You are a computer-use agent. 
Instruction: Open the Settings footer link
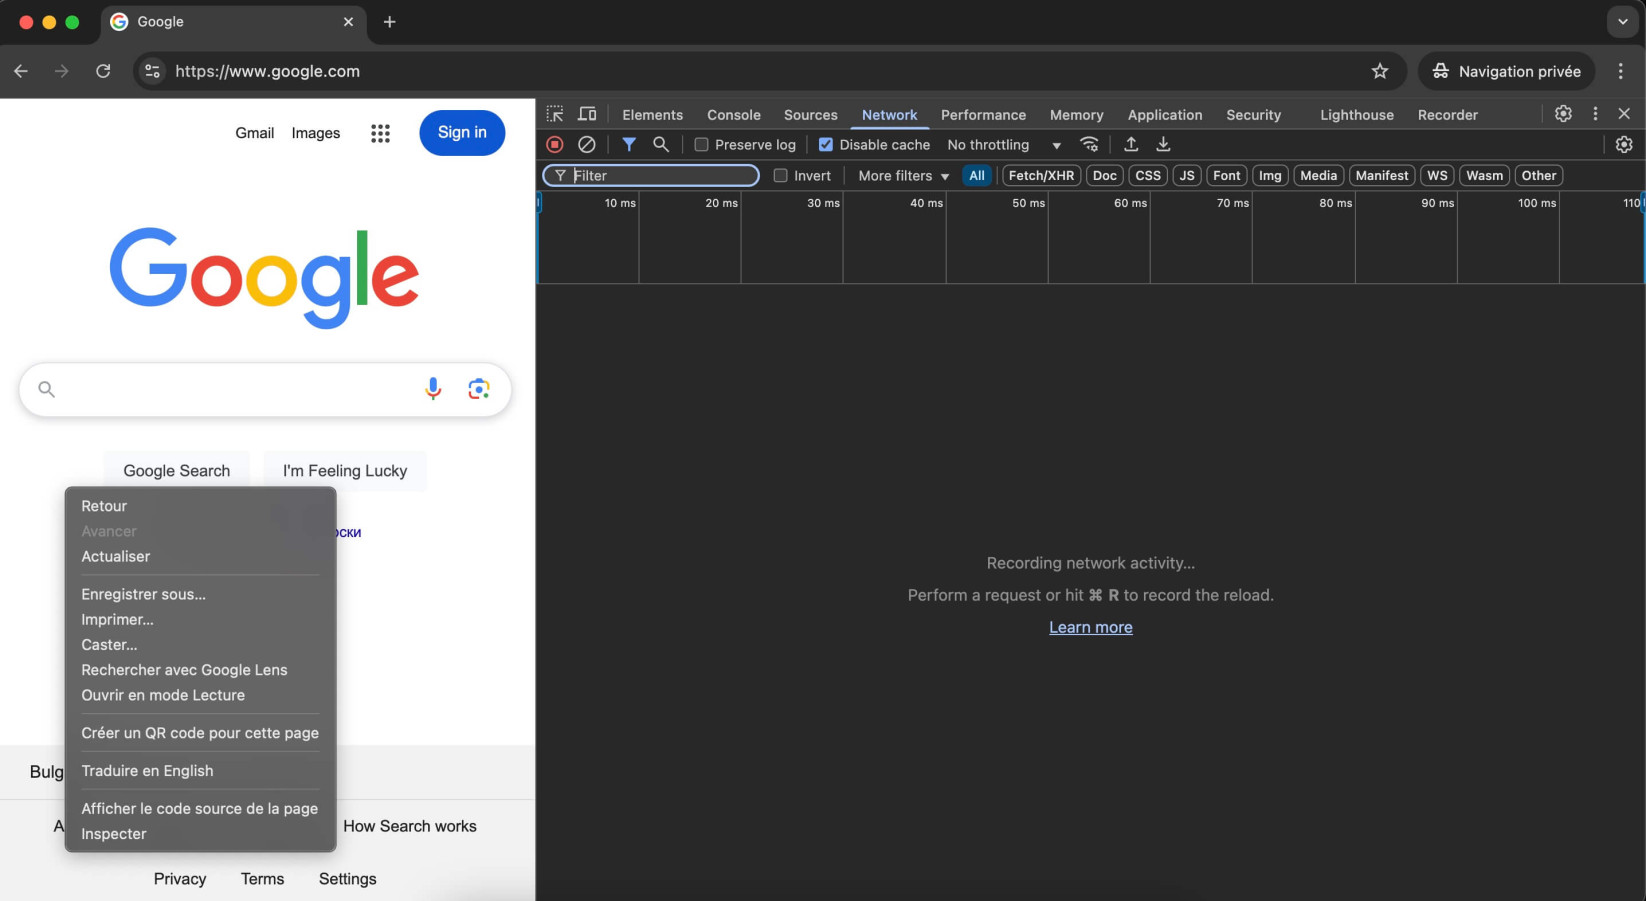[347, 879]
